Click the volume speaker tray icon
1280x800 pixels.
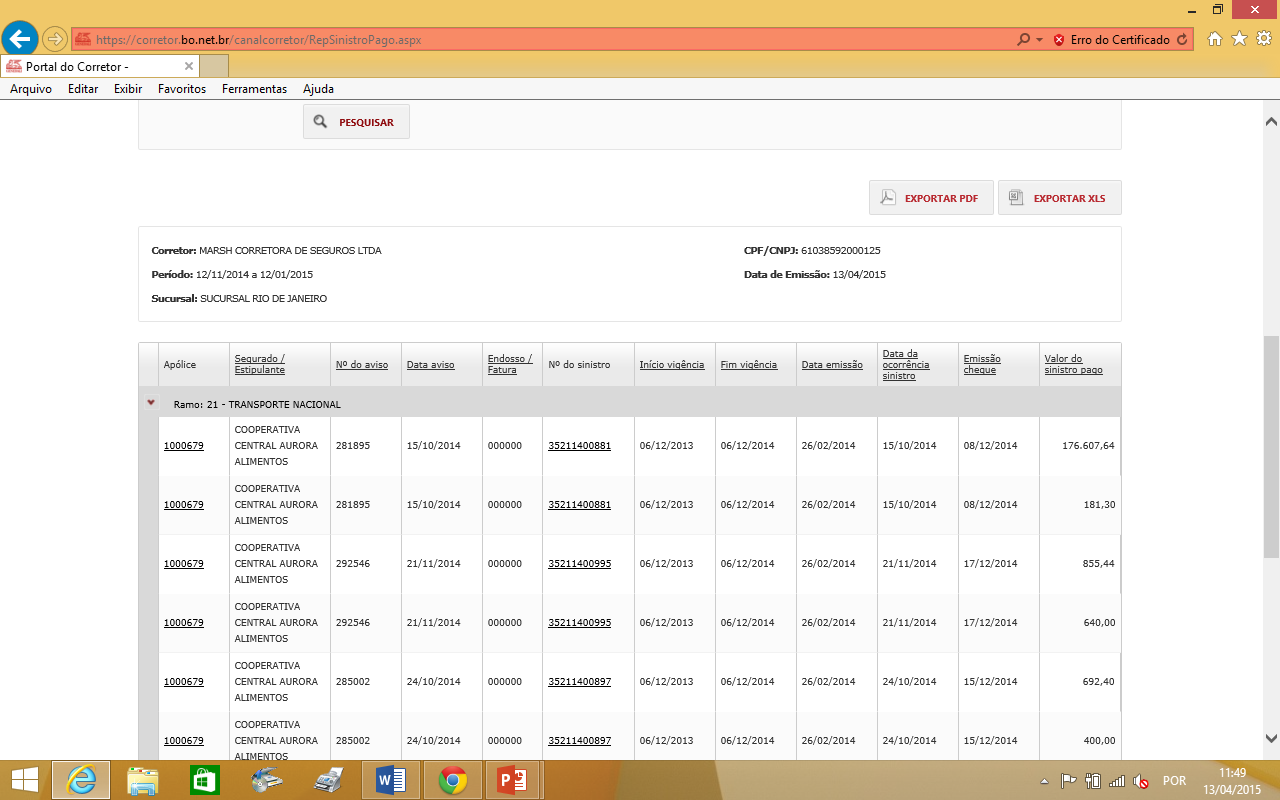1141,781
